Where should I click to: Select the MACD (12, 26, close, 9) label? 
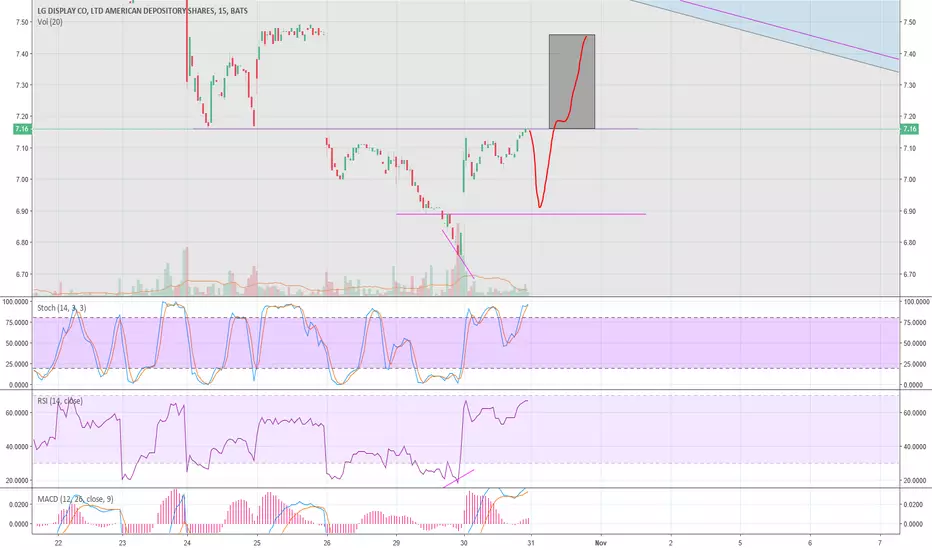coord(75,499)
